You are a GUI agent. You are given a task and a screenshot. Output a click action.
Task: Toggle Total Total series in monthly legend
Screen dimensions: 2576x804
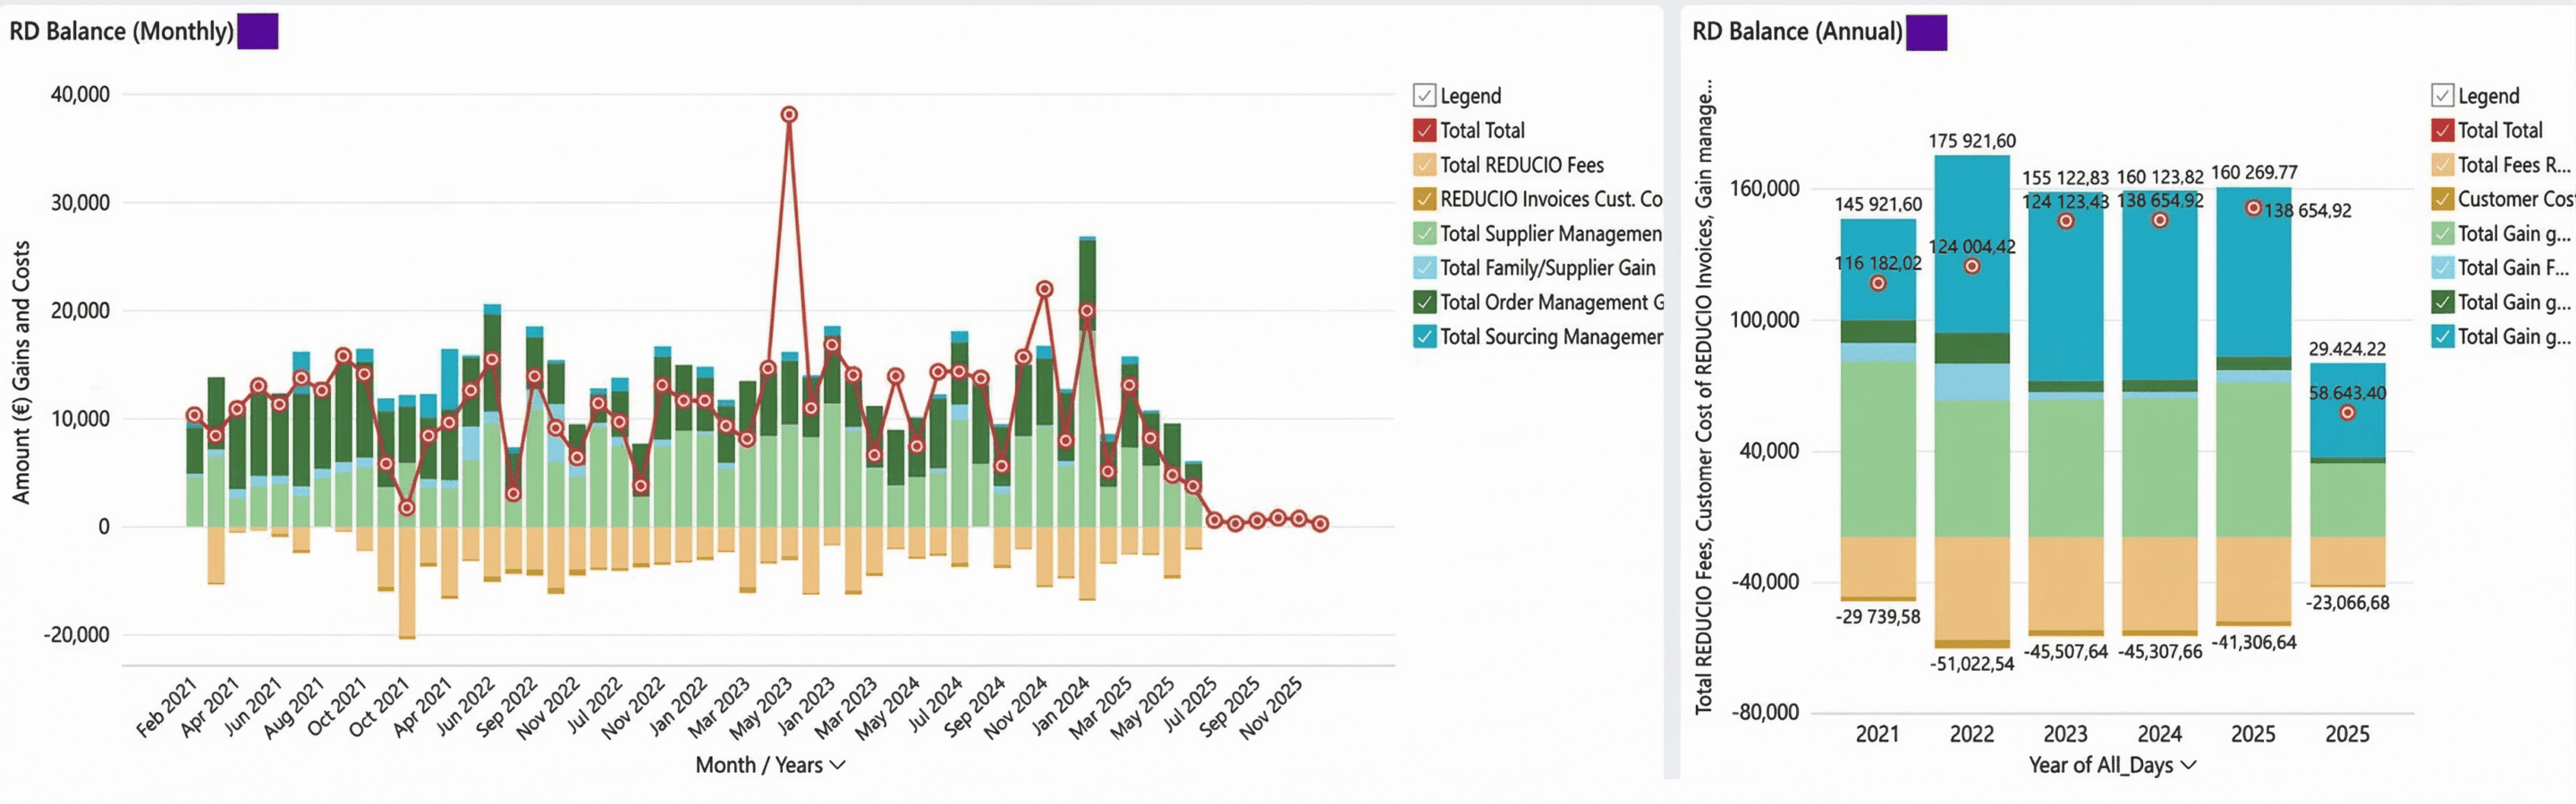[1424, 130]
